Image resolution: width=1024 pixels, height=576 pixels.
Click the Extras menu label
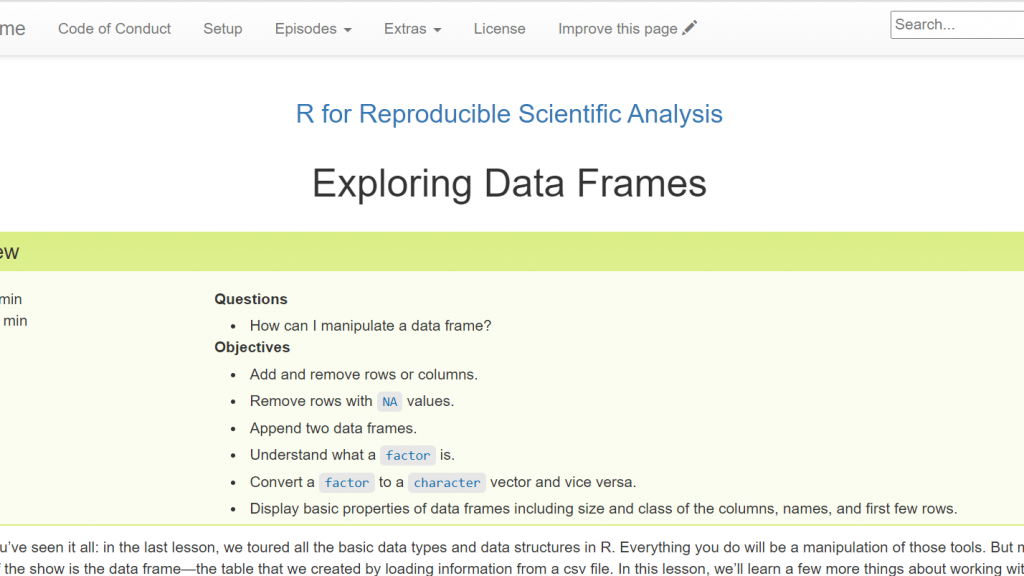405,29
